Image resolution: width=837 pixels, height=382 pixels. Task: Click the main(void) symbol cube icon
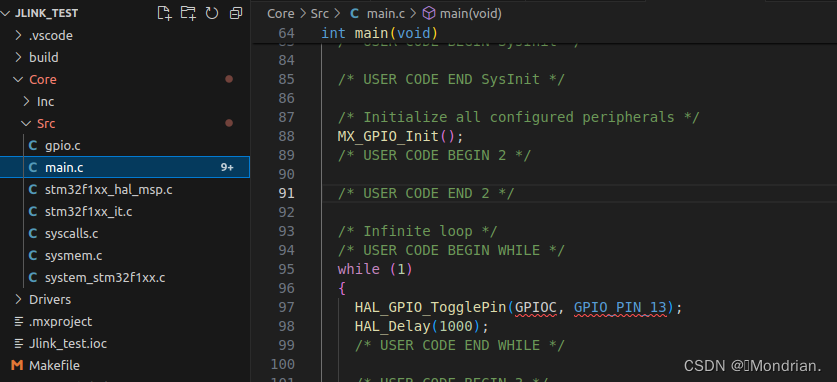click(x=429, y=13)
